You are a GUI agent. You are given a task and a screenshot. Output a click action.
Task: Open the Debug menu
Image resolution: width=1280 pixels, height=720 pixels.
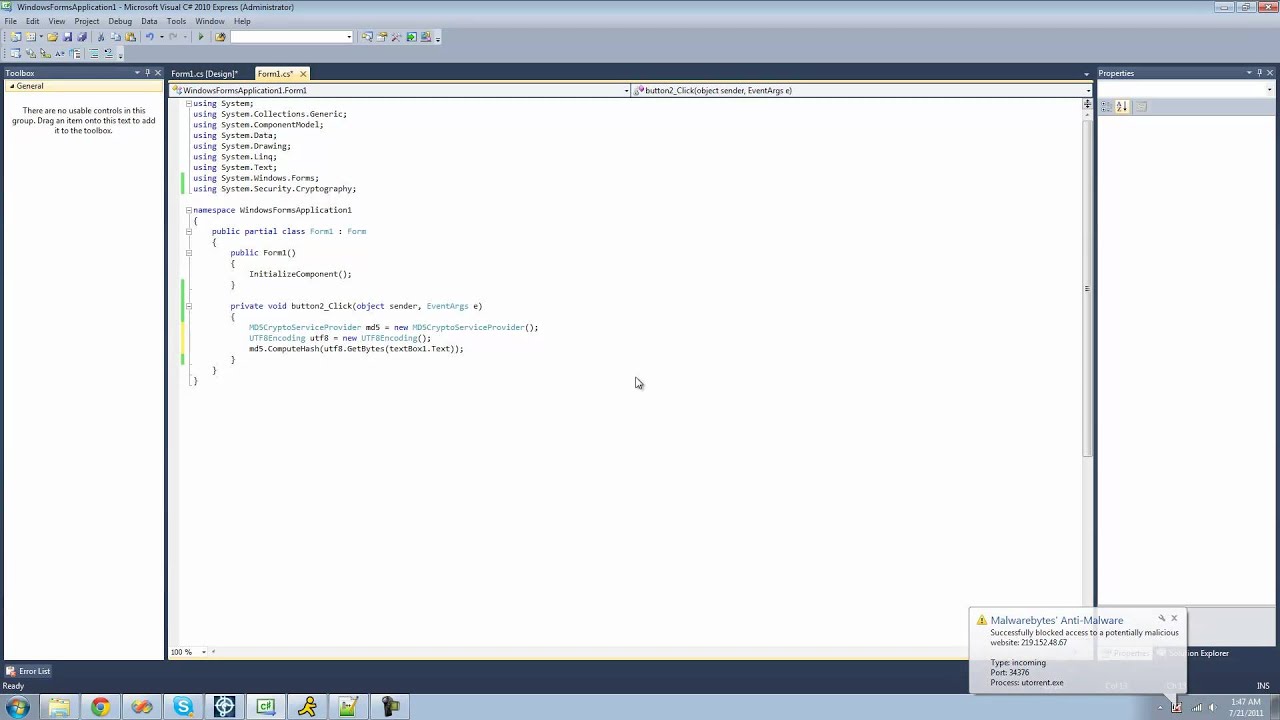(120, 21)
